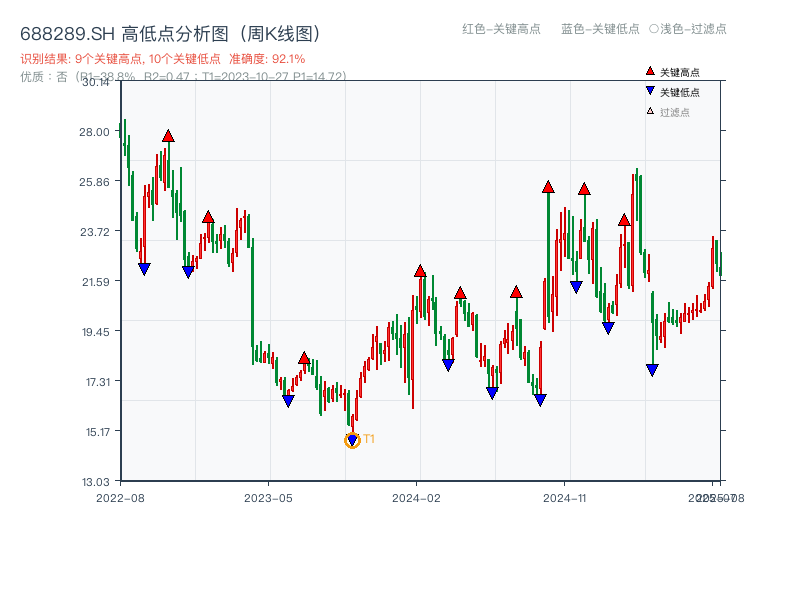Toggle the greyed 过滤点 legend label
Viewport: 800px width, 600px height.
[675, 112]
